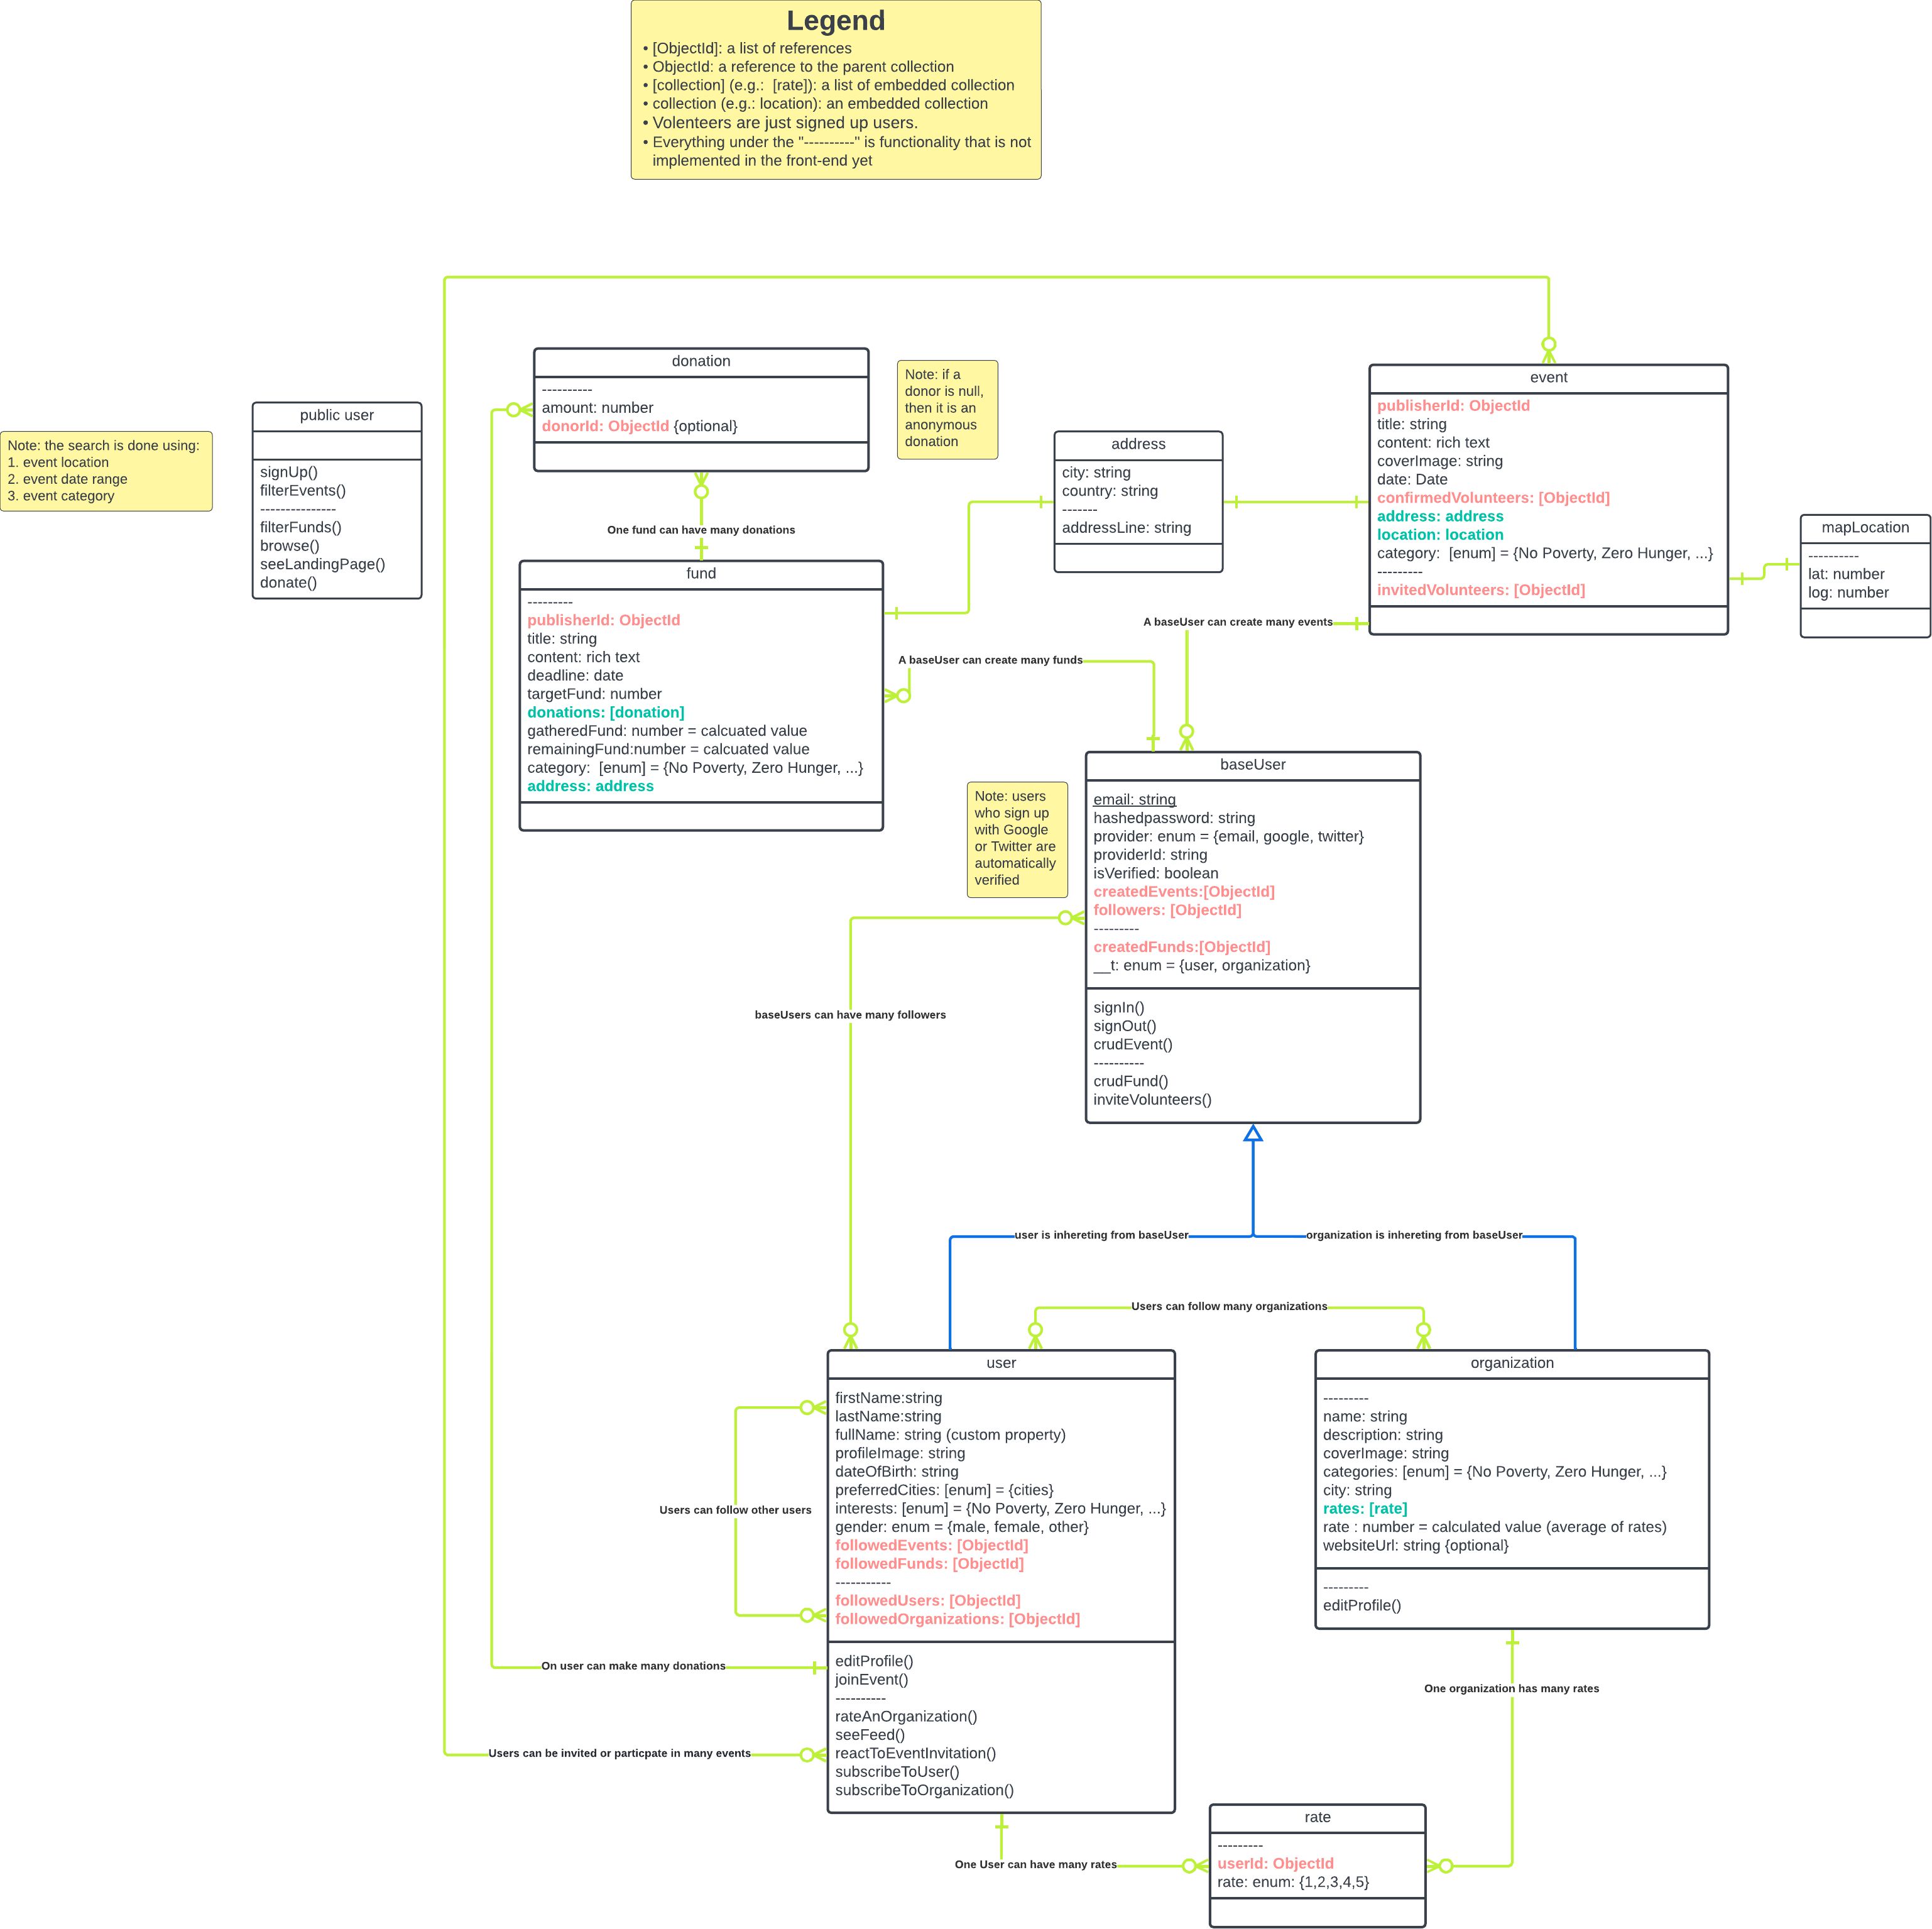Click the 'baseUsers can have many followers' label
The width and height of the screenshot is (1932, 1929).
(x=849, y=1014)
